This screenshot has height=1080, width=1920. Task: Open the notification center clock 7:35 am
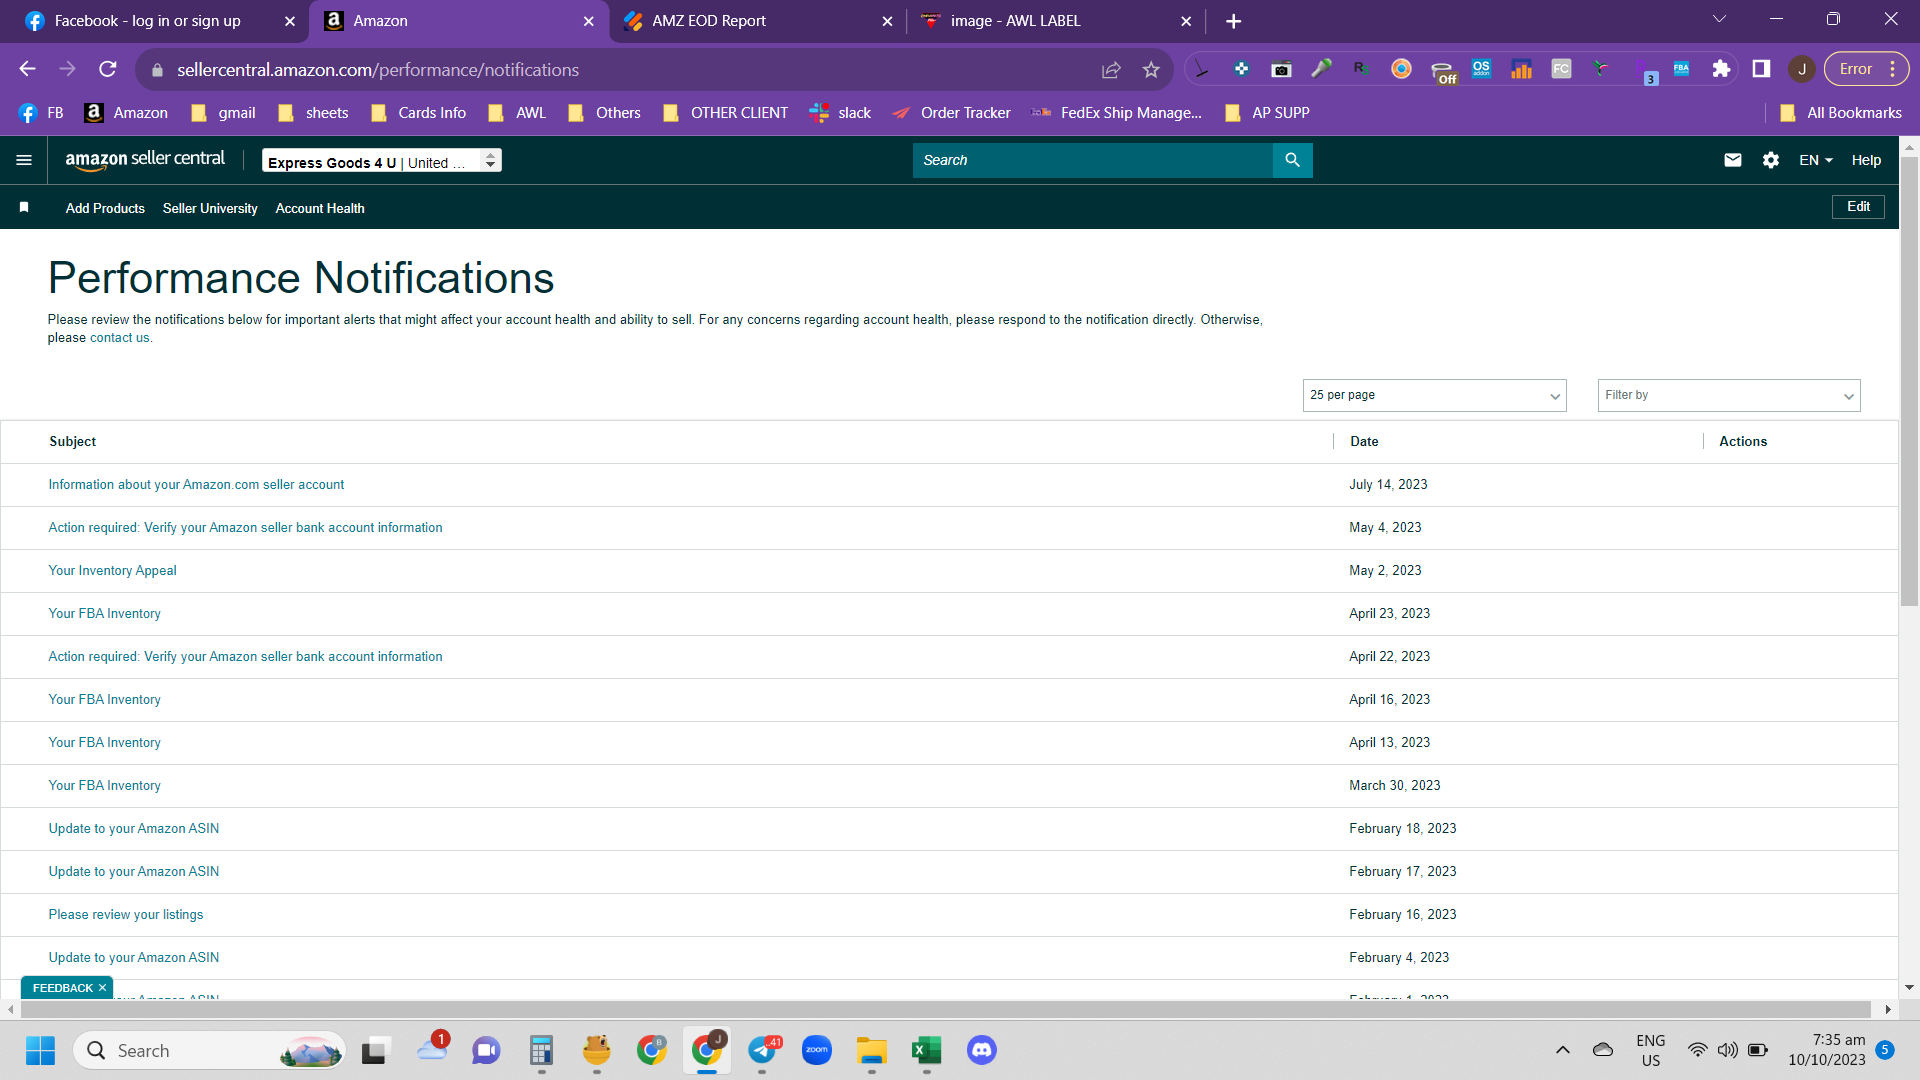click(1827, 1050)
